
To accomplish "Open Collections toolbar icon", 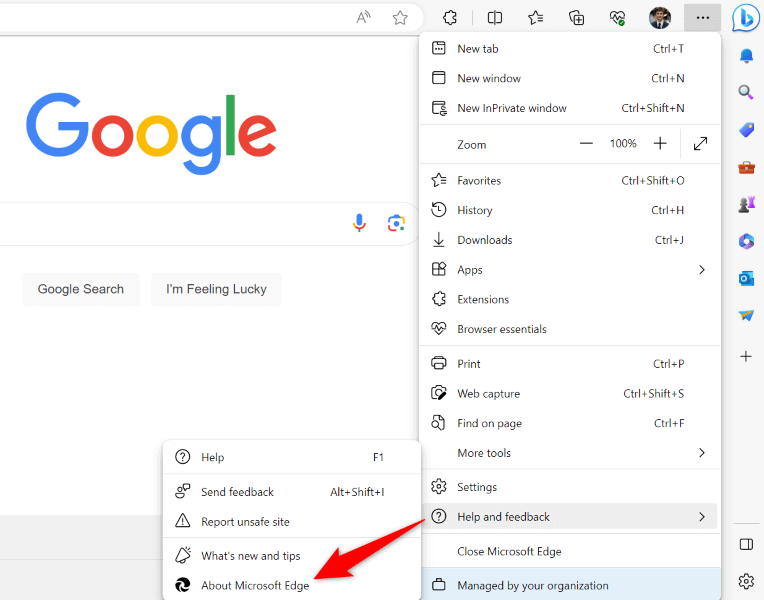I will (x=576, y=18).
